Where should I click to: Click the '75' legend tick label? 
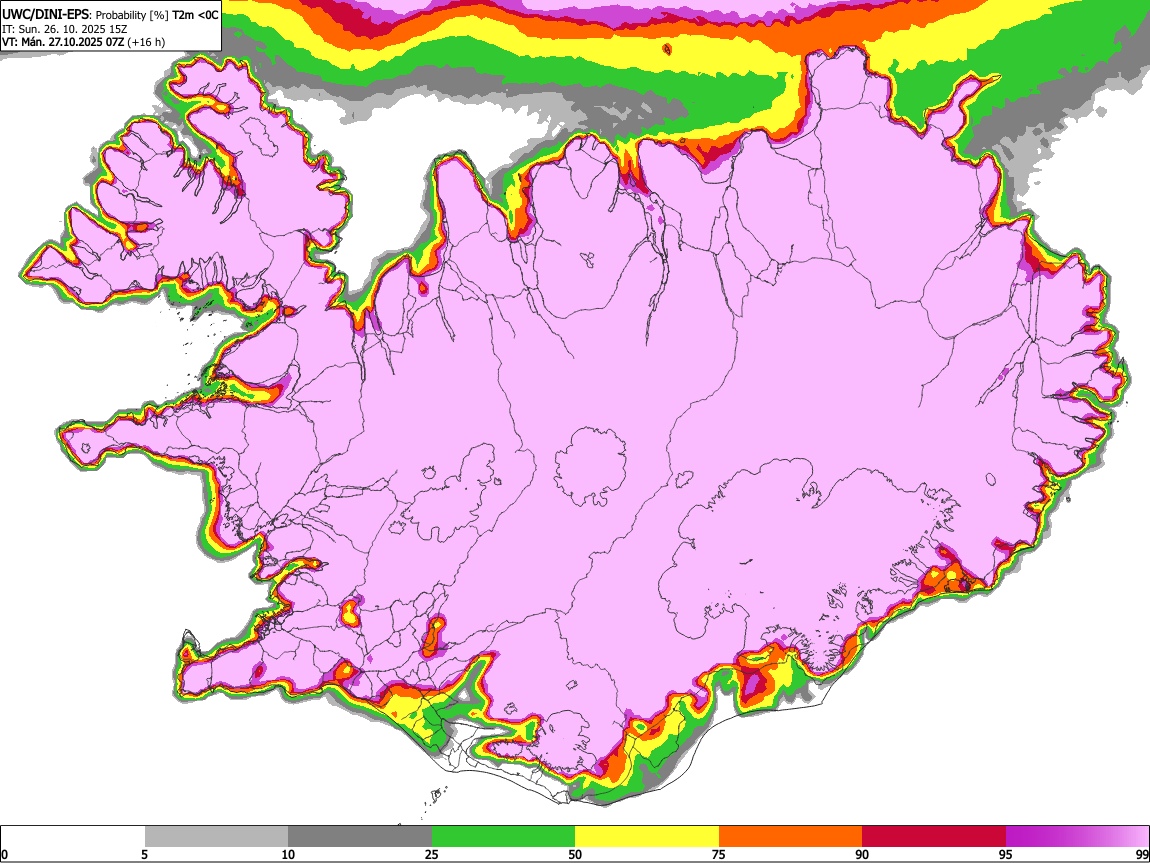click(719, 855)
